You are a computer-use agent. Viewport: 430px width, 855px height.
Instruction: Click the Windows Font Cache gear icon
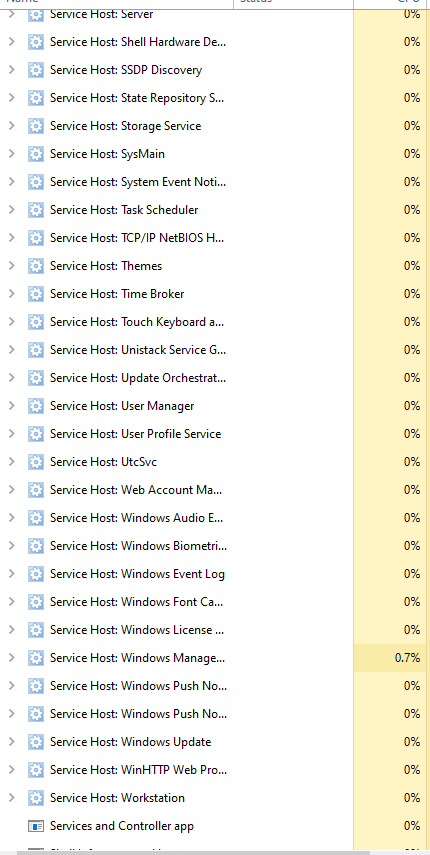pos(35,601)
